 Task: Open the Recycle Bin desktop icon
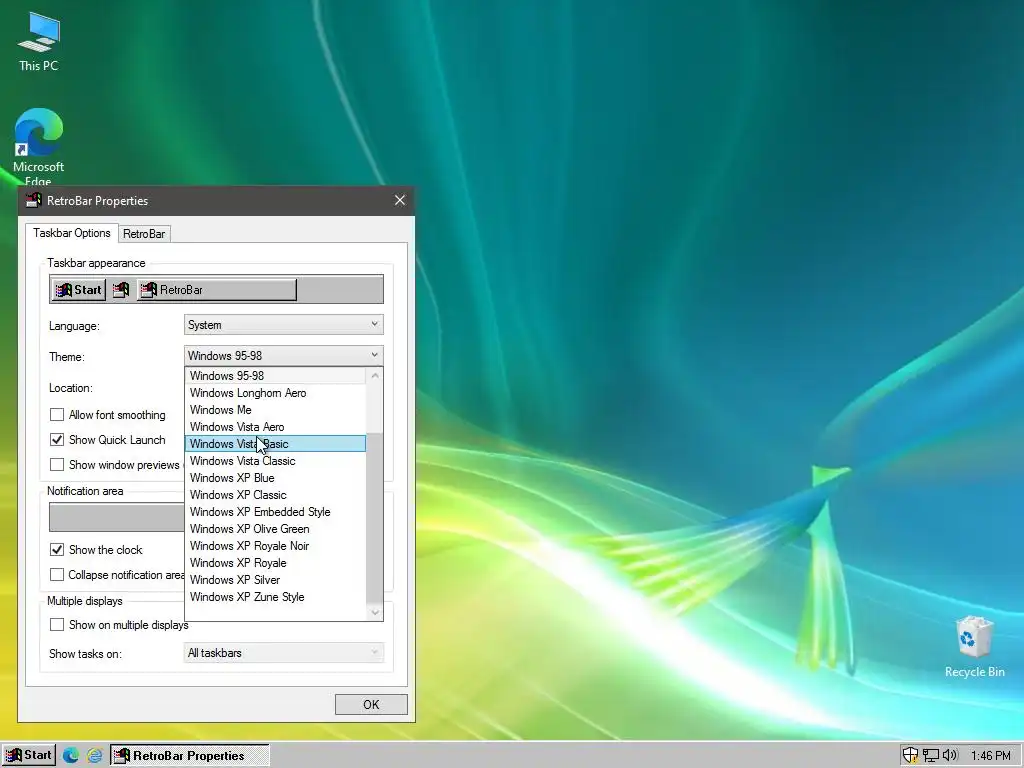click(x=974, y=647)
